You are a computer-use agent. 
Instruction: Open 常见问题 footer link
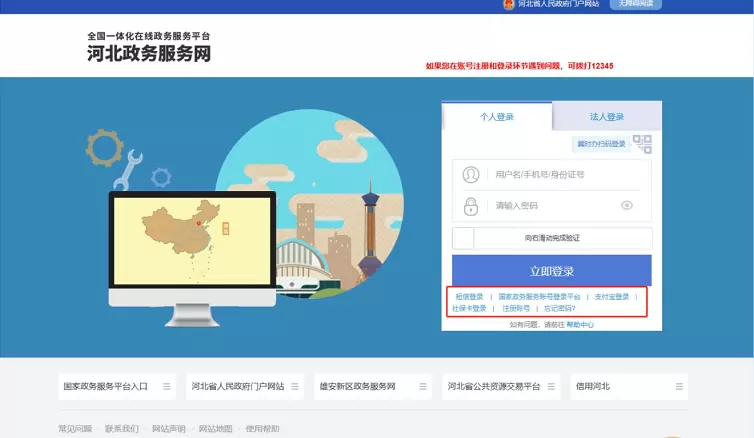coord(75,428)
